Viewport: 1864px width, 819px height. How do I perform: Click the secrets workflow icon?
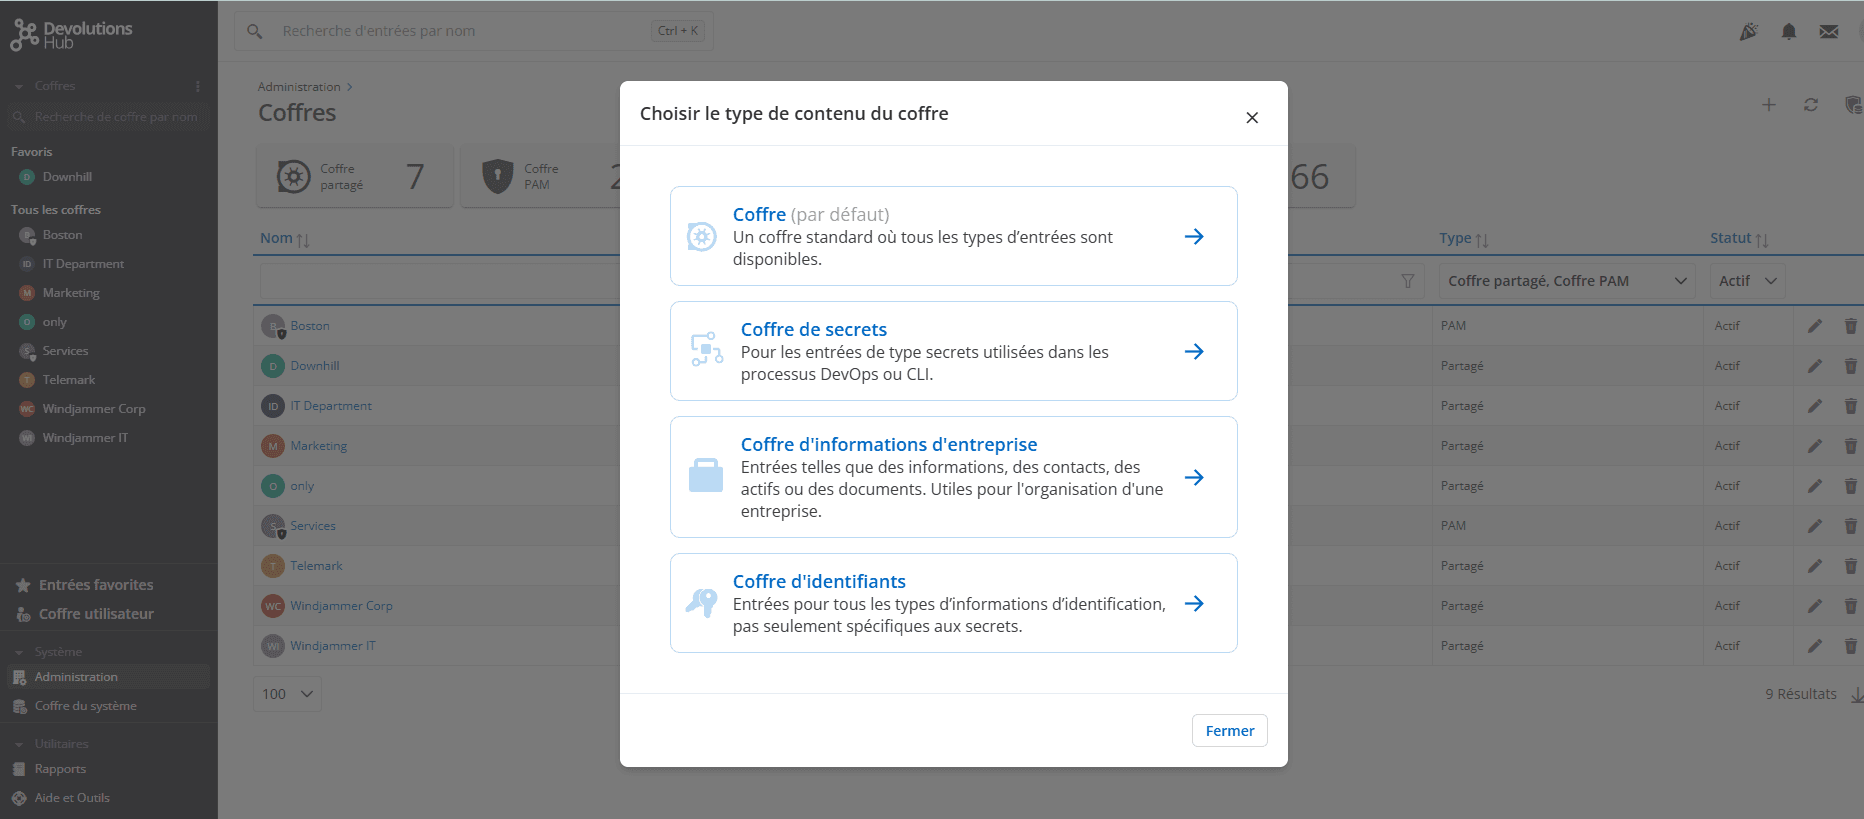click(707, 349)
